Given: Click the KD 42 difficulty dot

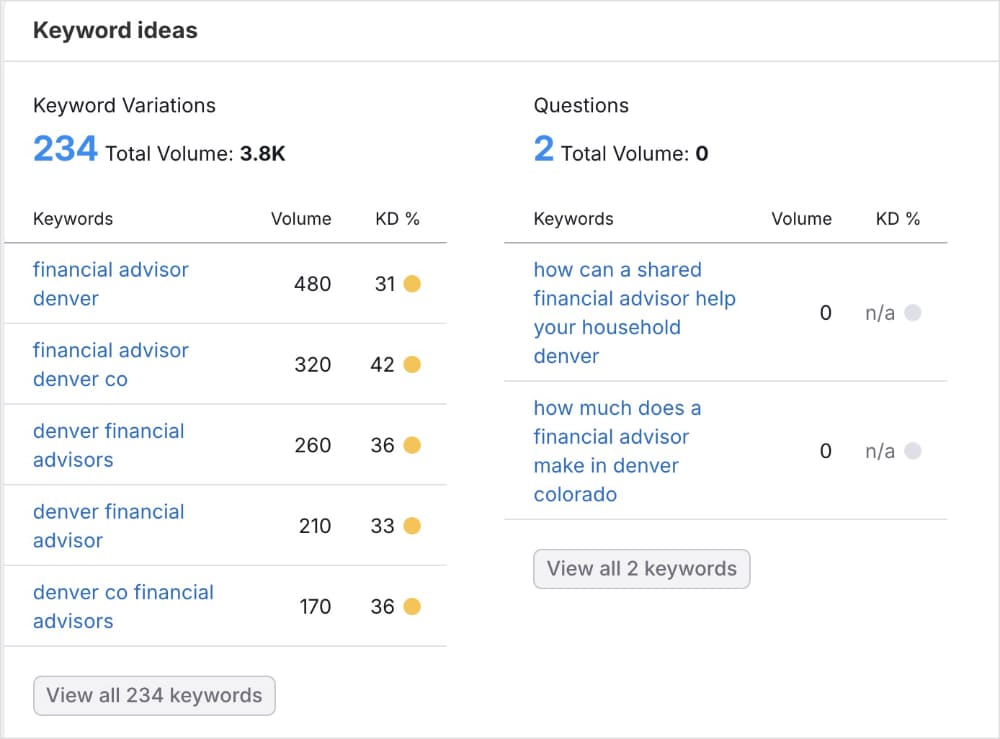Looking at the screenshot, I should coord(413,364).
